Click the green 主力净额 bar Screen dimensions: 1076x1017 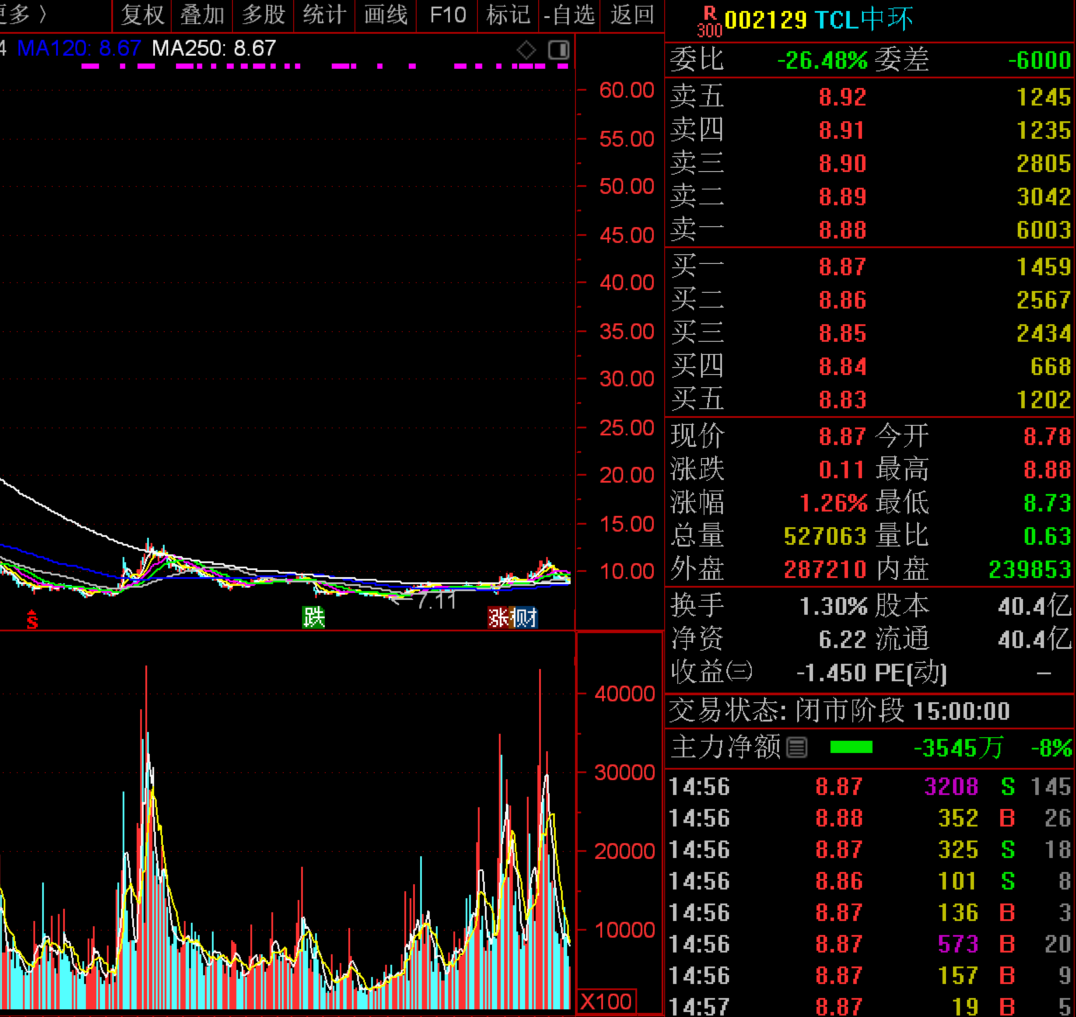851,747
